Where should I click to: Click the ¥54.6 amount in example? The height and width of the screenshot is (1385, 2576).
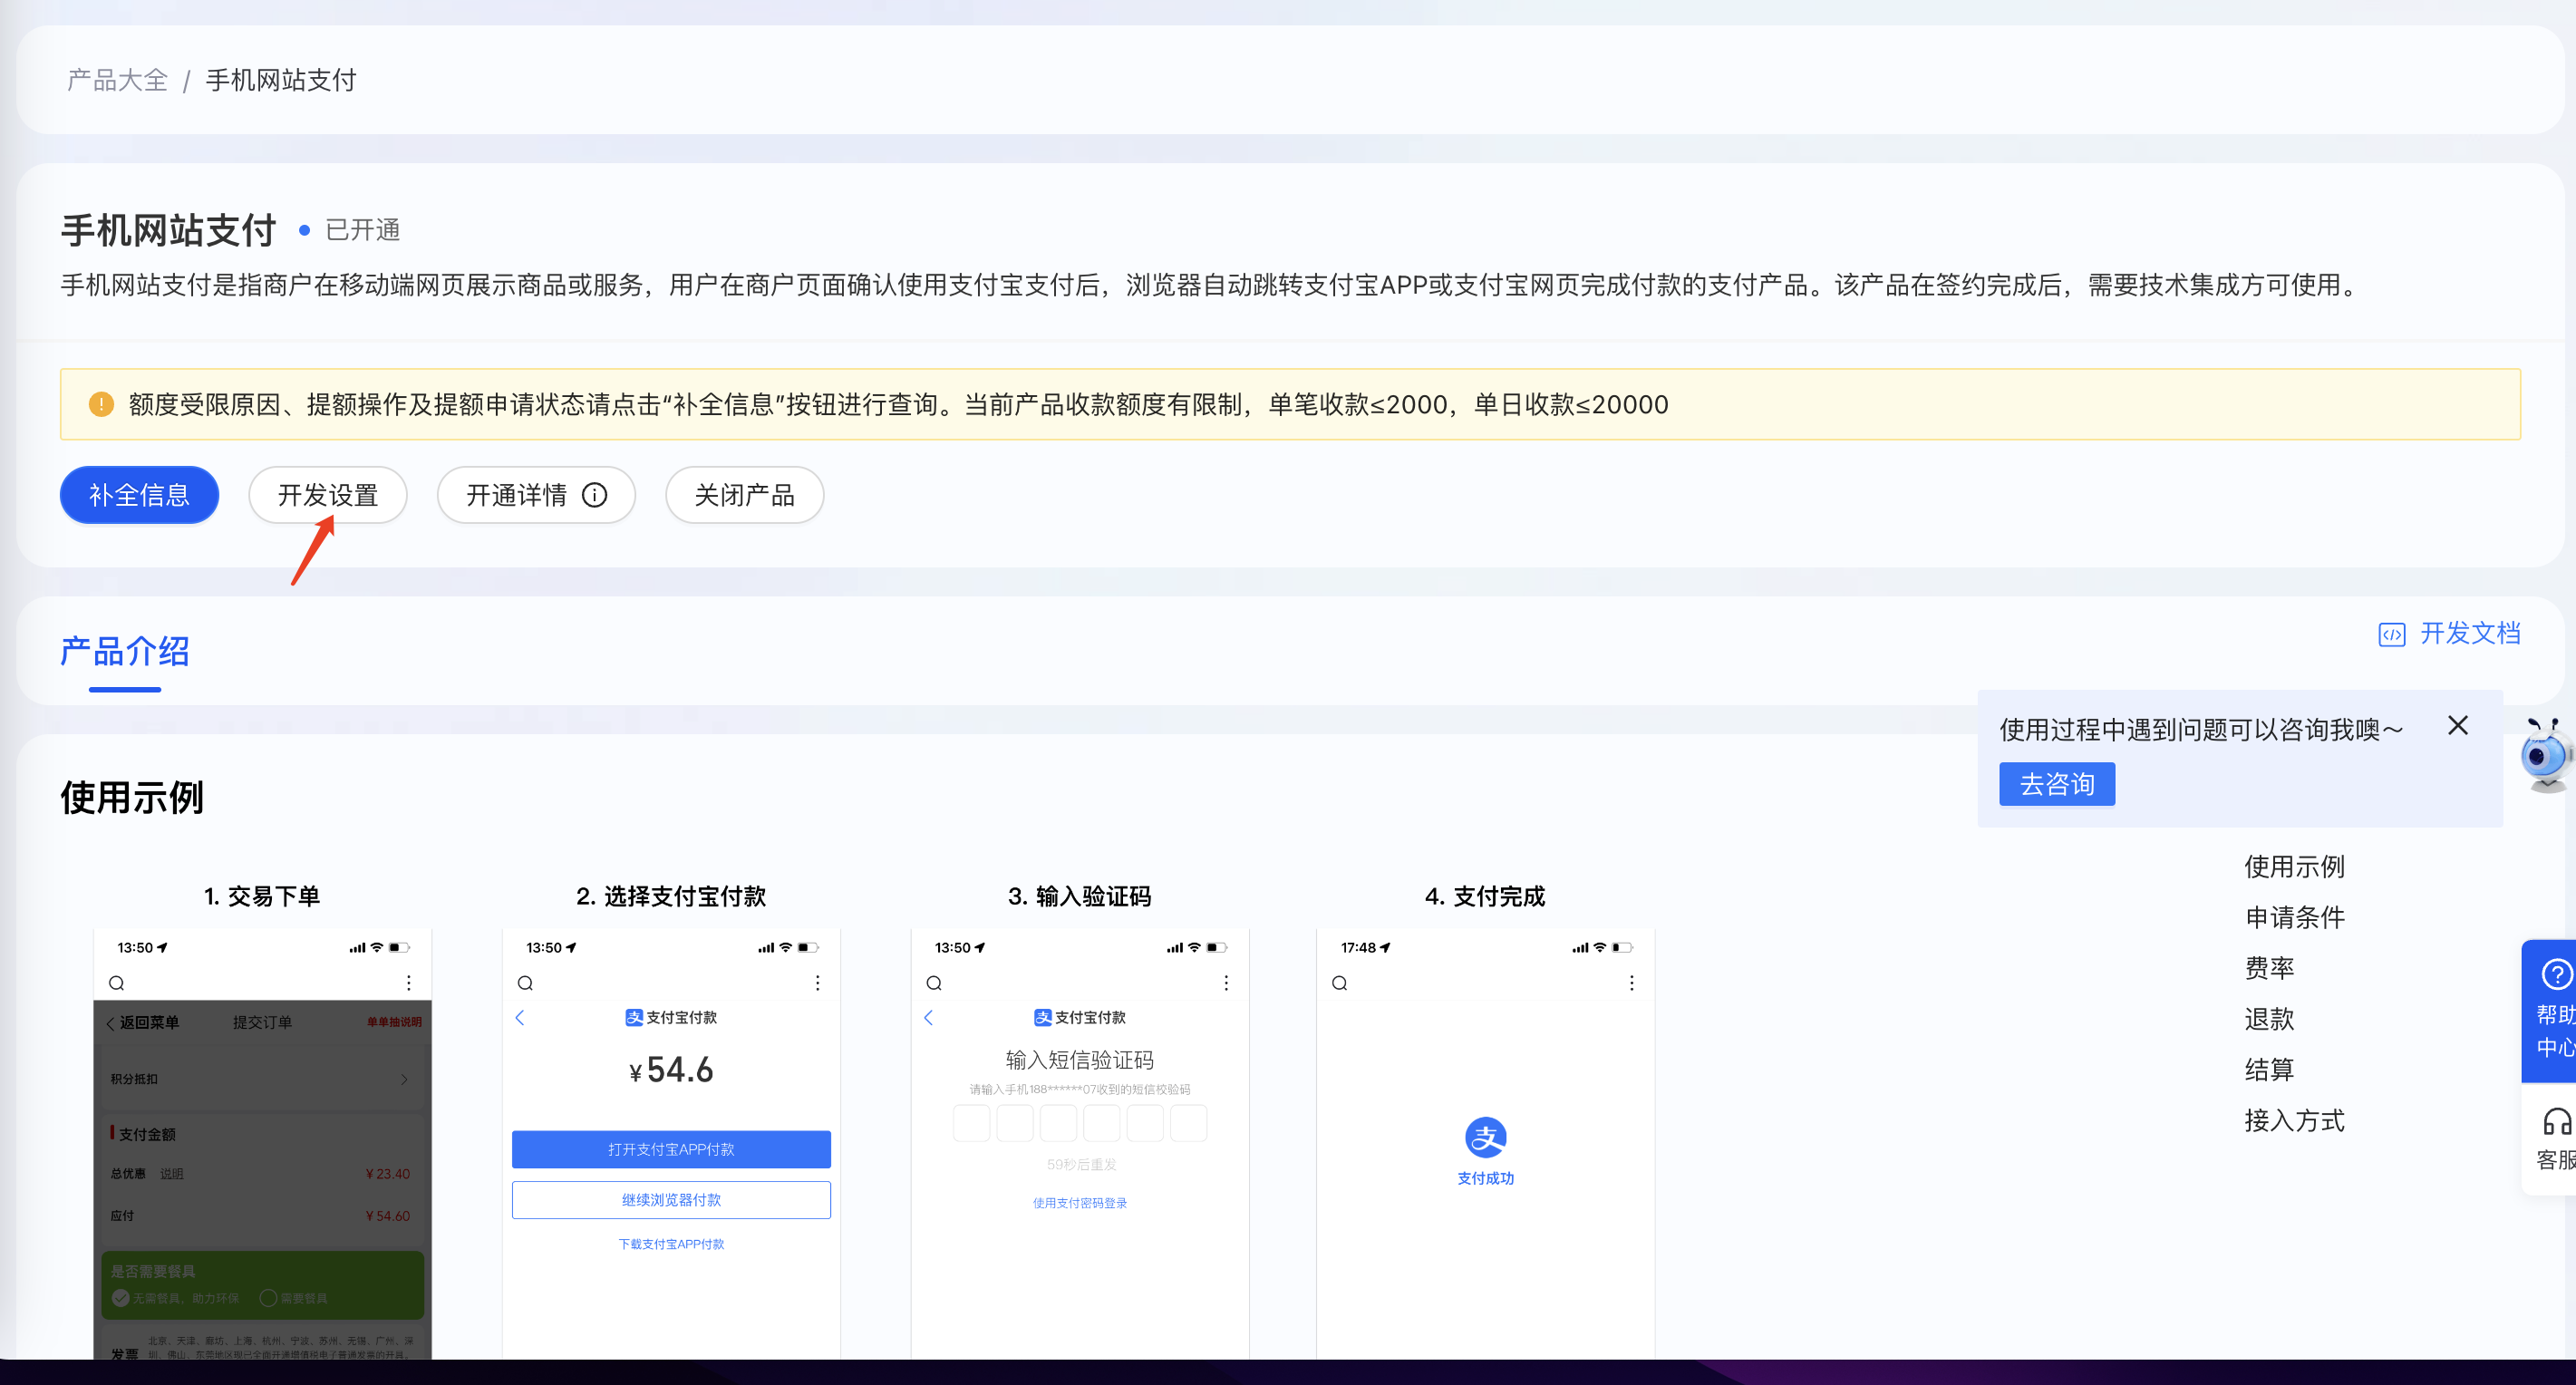(x=671, y=1070)
